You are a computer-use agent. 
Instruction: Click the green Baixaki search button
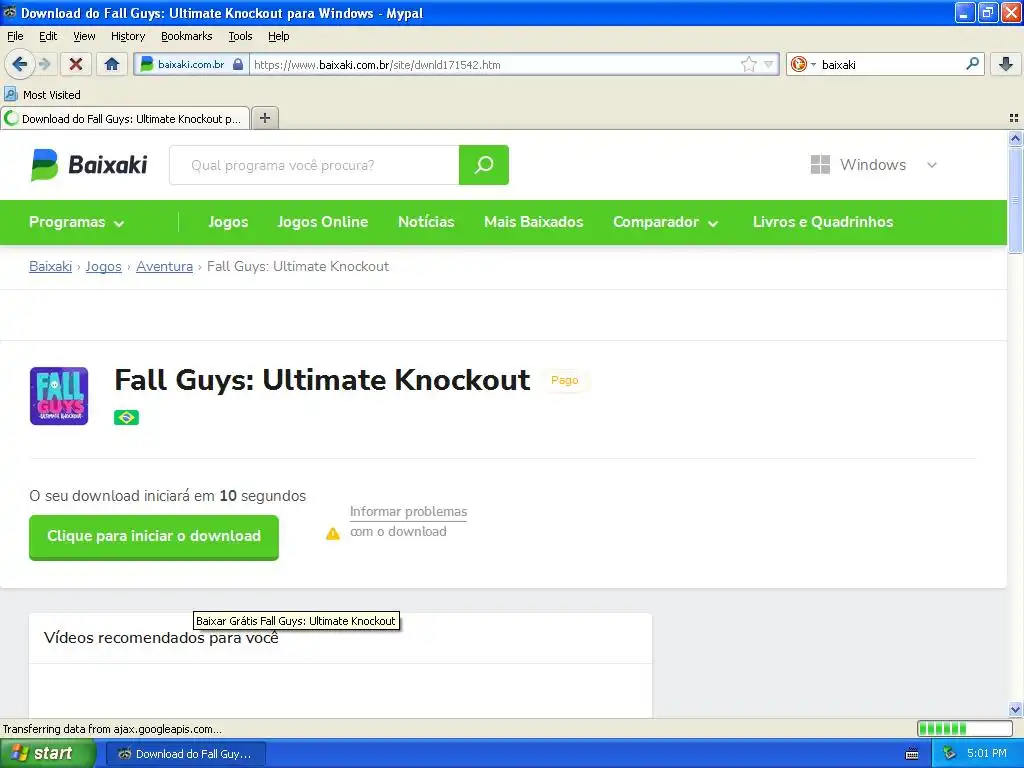coord(483,165)
